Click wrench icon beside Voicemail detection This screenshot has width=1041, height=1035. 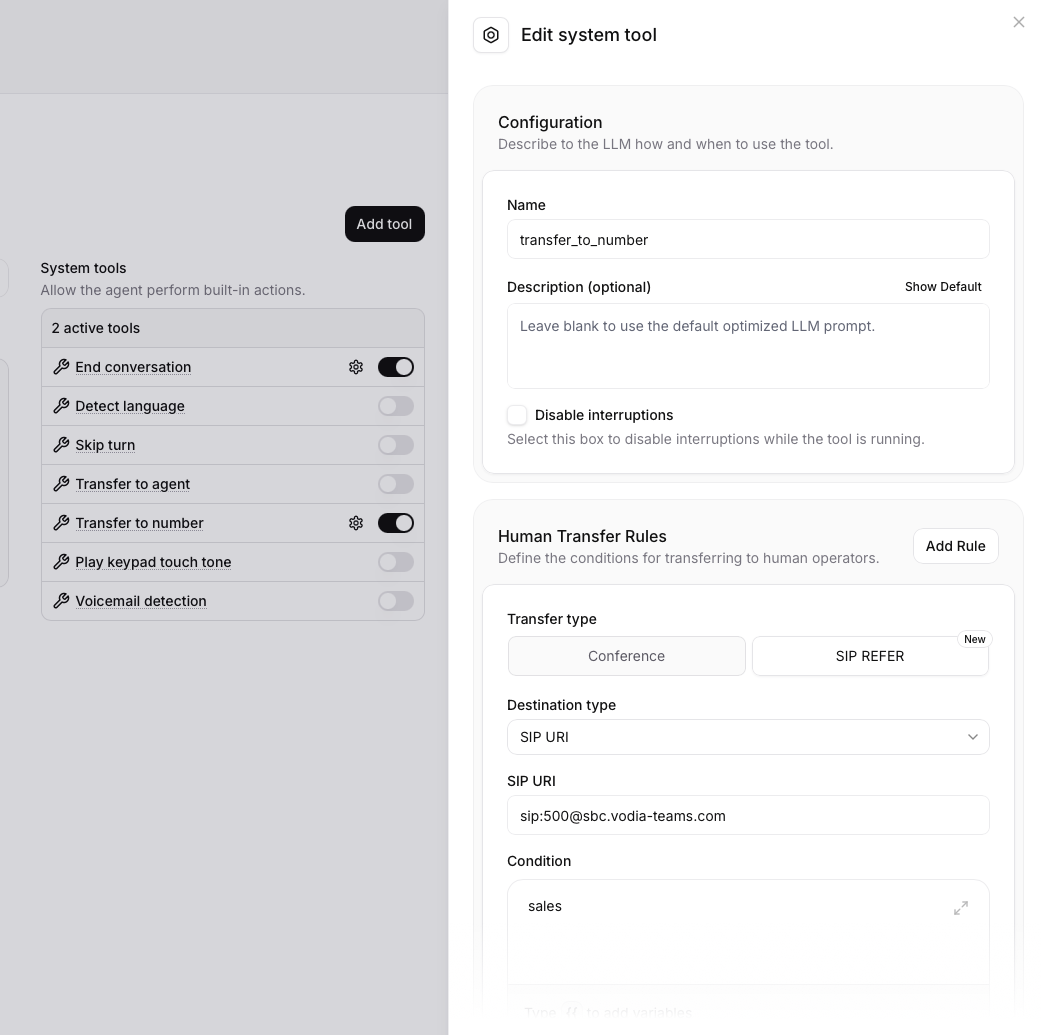pos(61,601)
